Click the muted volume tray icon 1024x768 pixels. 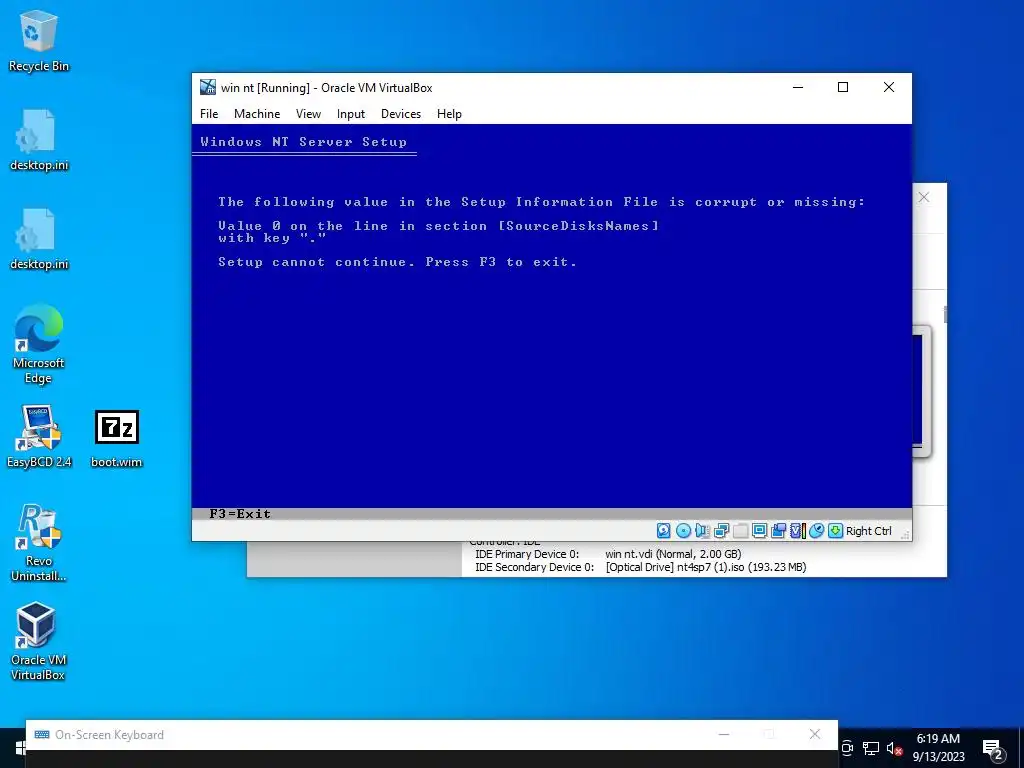pyautogui.click(x=894, y=748)
